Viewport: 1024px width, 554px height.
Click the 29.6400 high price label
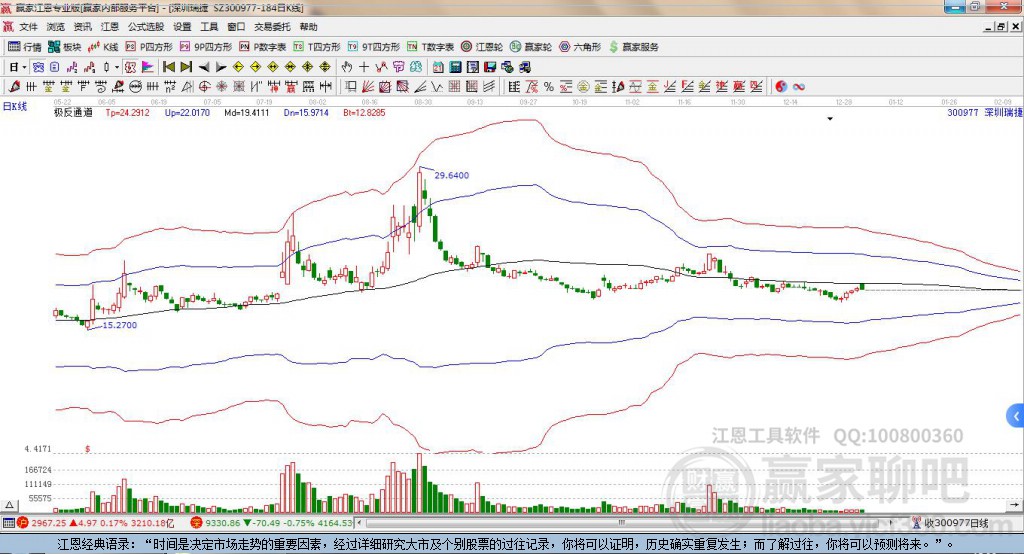[451, 175]
